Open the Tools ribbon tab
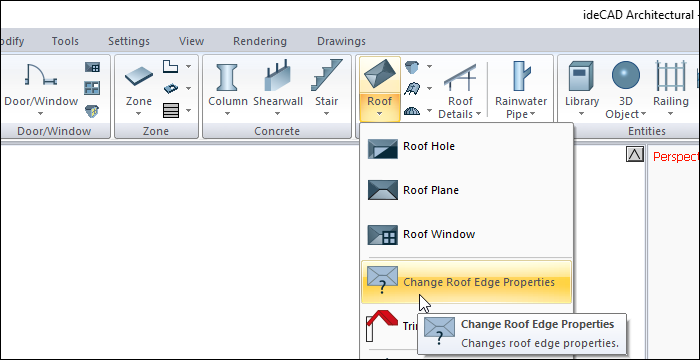 [x=65, y=41]
